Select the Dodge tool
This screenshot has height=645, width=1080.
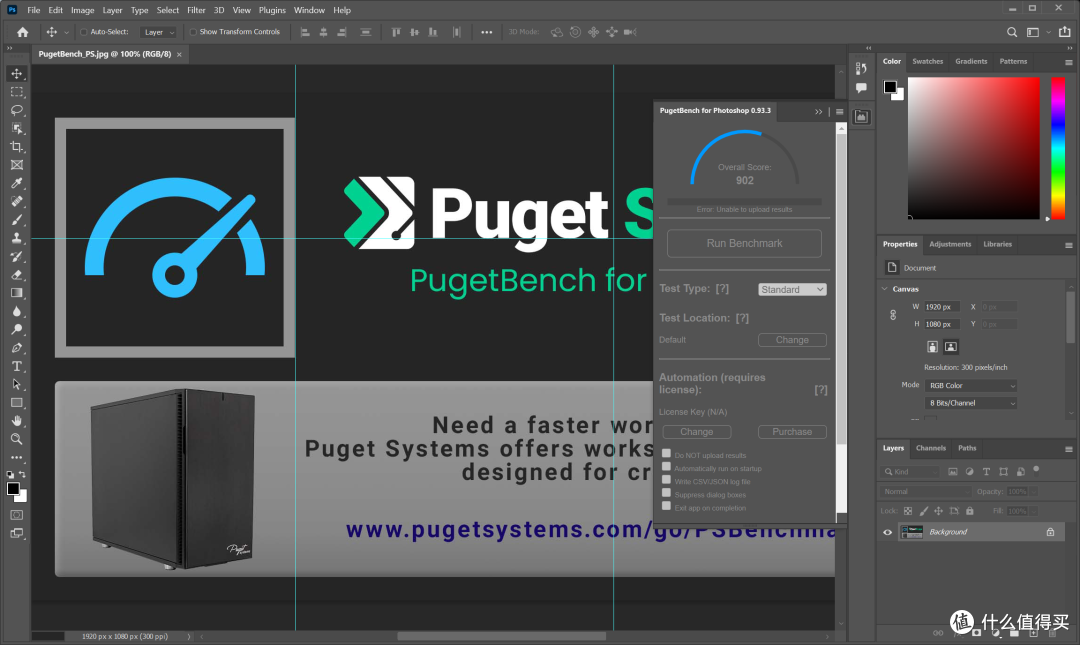(17, 329)
